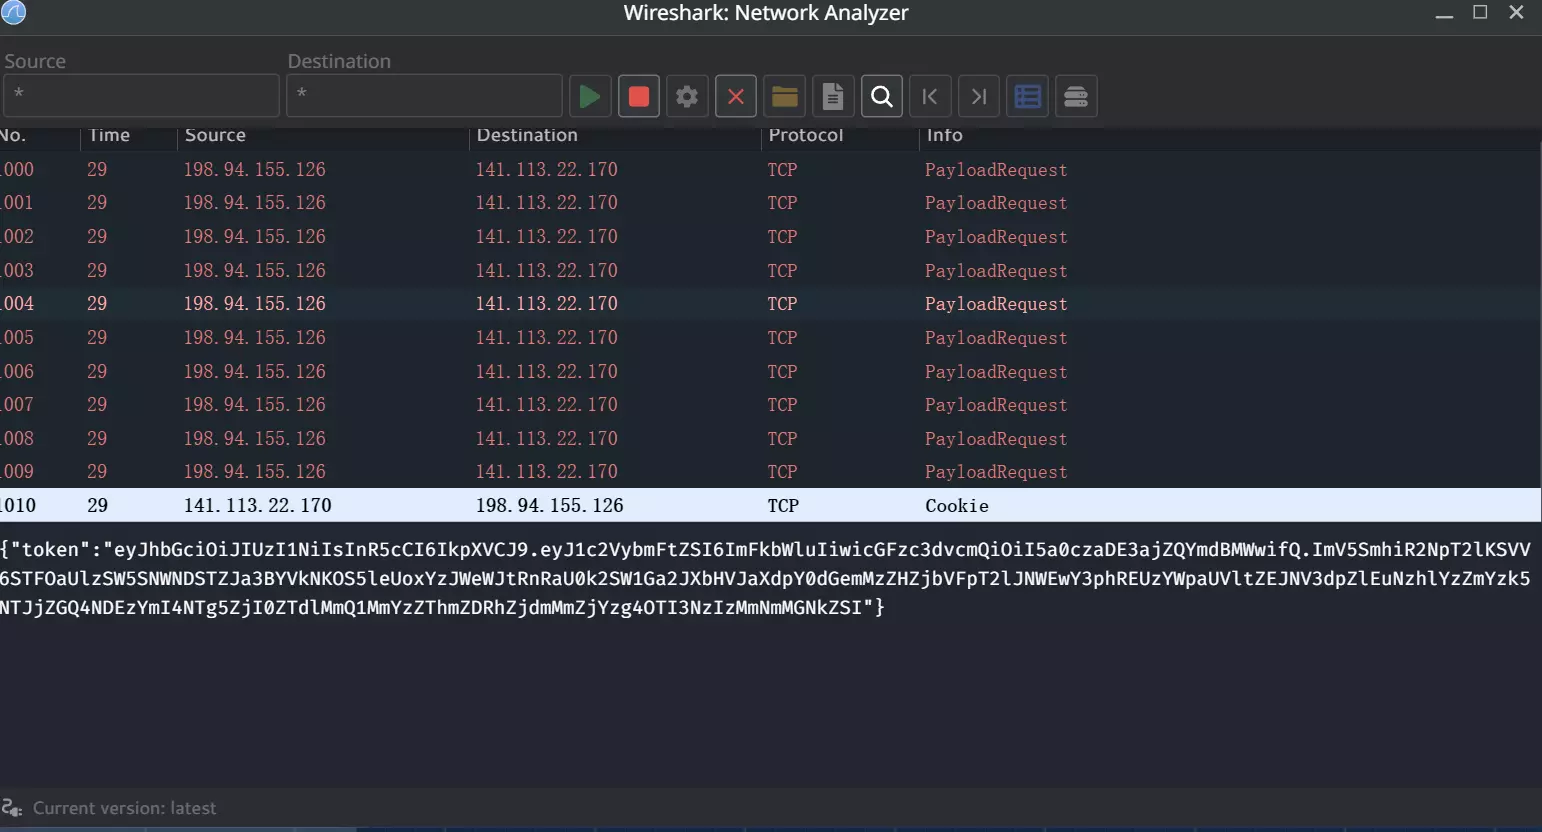Select the packet row numbered 006

coord(770,372)
